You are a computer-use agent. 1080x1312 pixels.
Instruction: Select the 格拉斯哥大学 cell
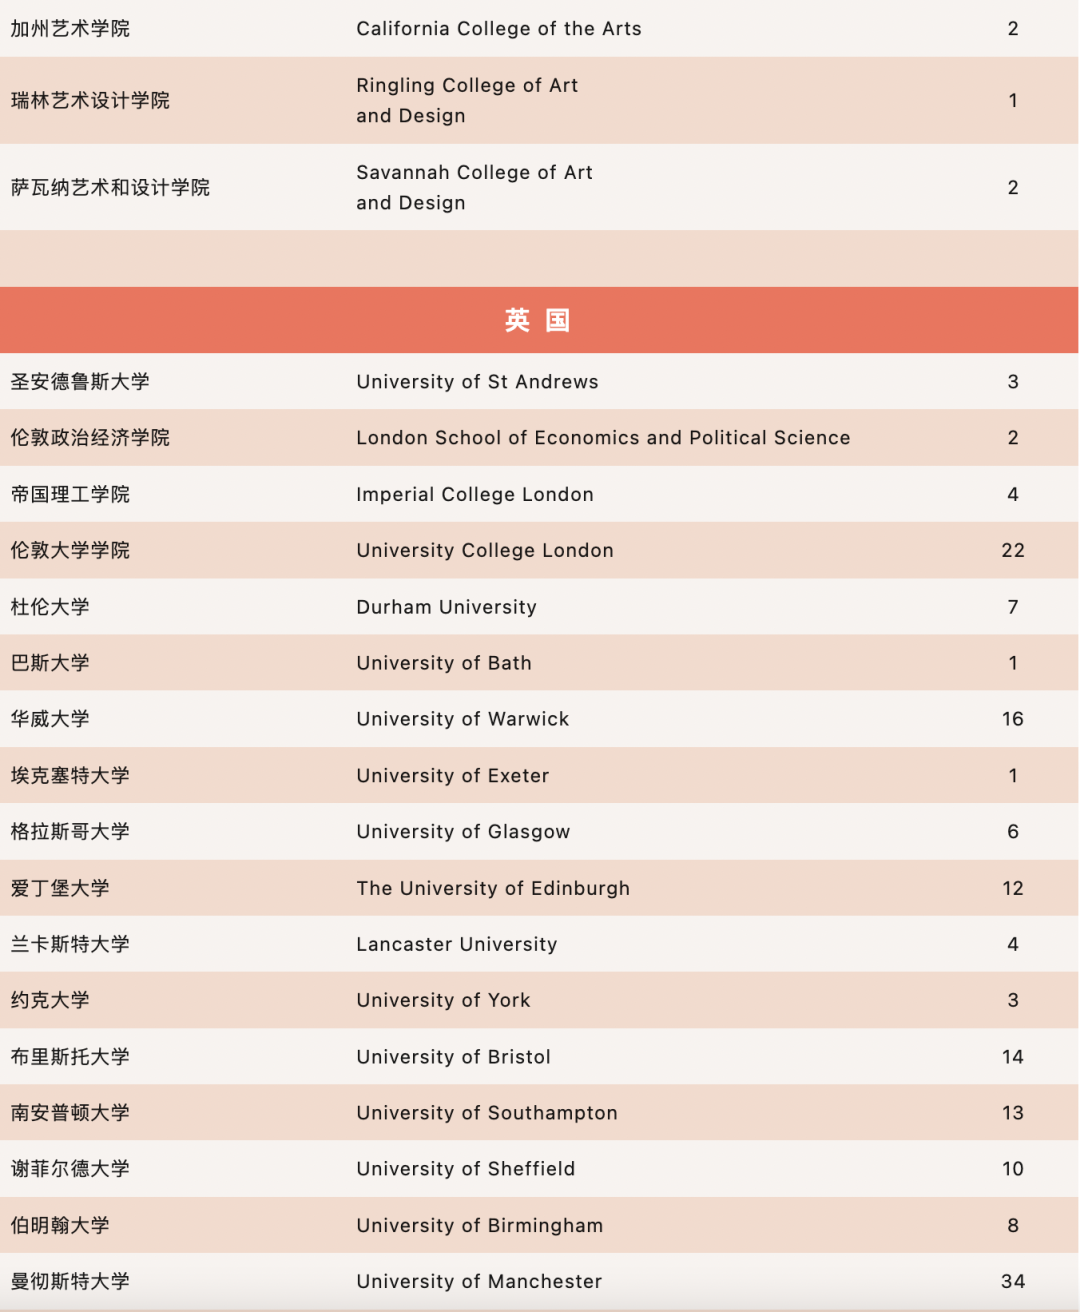click(70, 832)
